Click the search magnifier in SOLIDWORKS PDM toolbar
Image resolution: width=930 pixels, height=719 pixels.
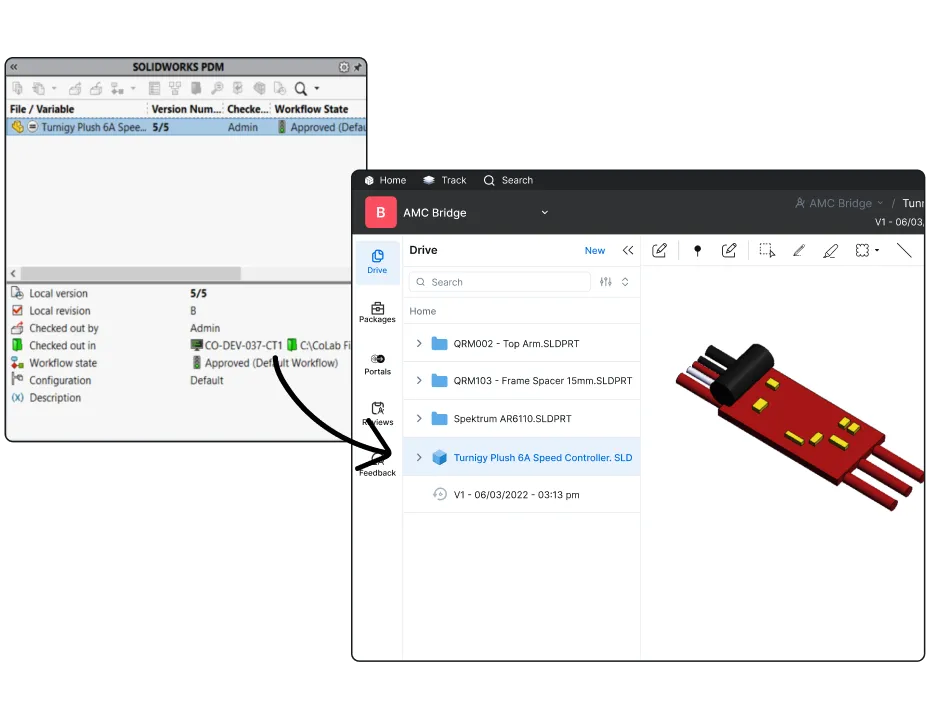click(302, 89)
